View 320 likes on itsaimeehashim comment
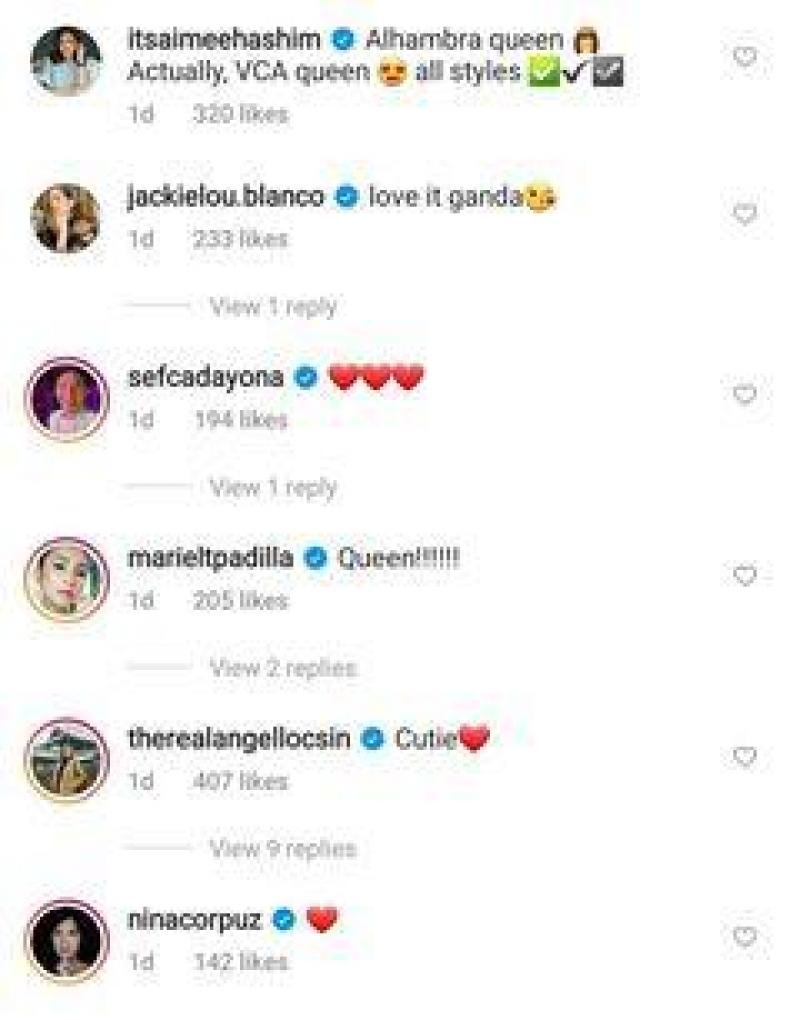 coord(241,114)
